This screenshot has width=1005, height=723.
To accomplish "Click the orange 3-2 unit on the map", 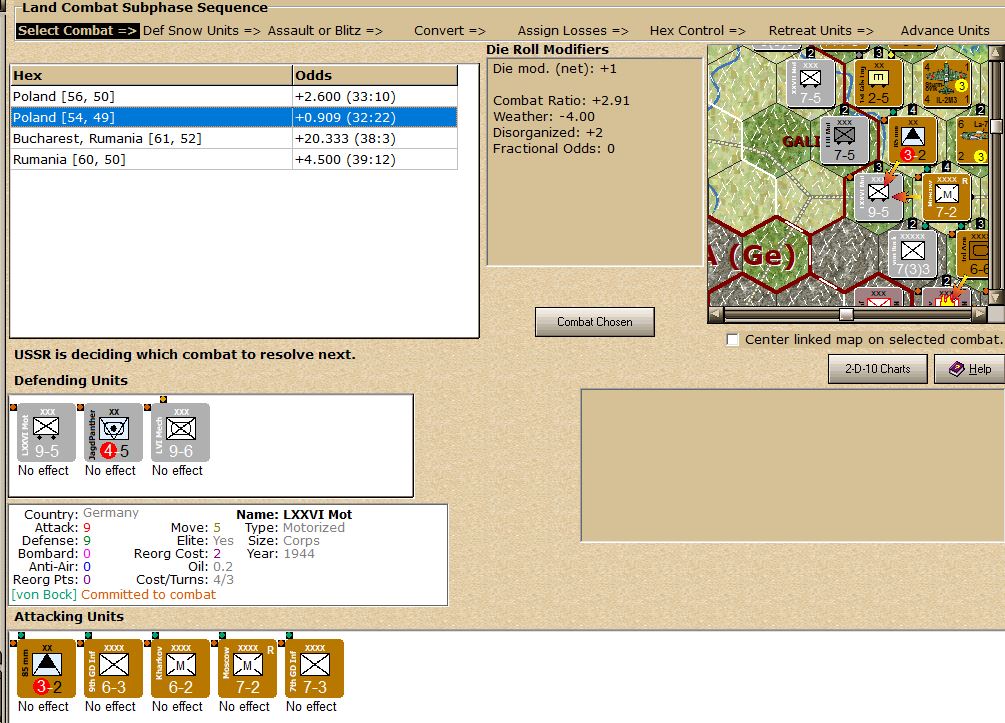I will [913, 140].
